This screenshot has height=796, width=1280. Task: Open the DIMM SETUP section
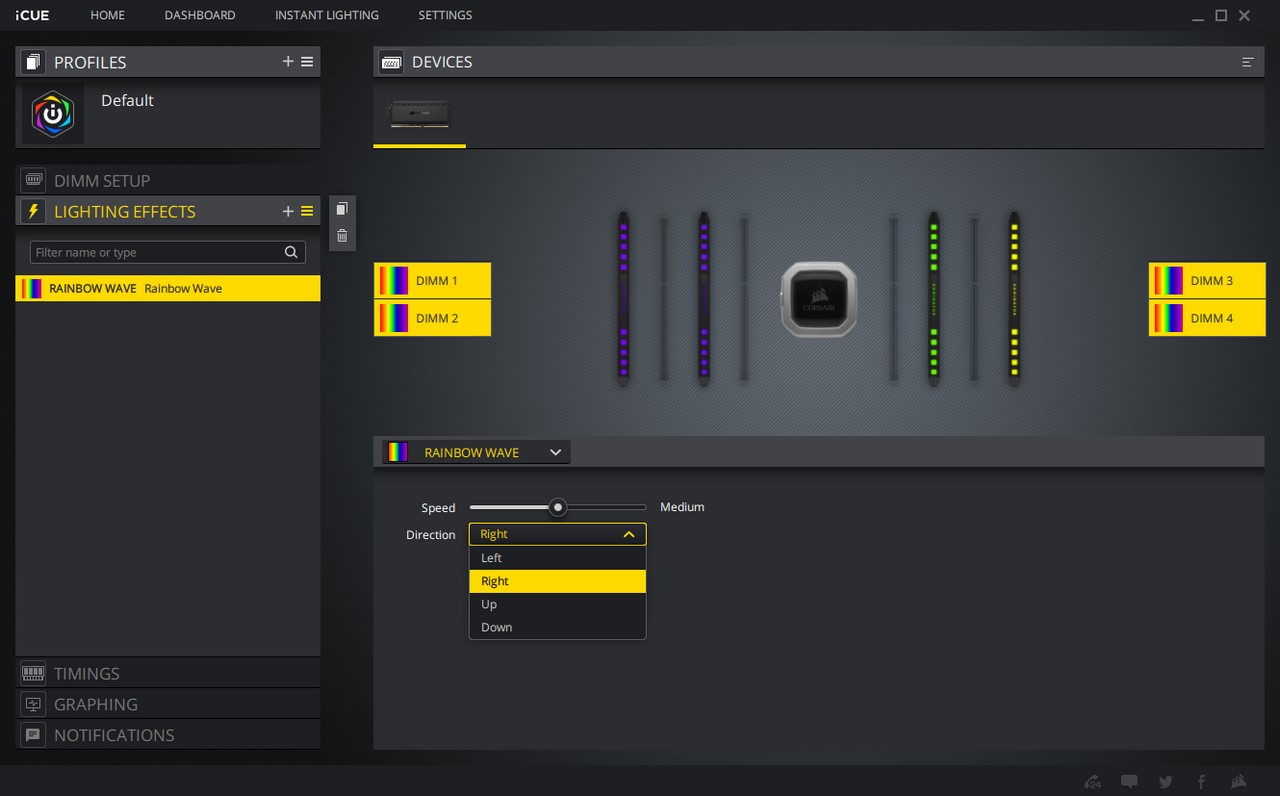pos(168,181)
